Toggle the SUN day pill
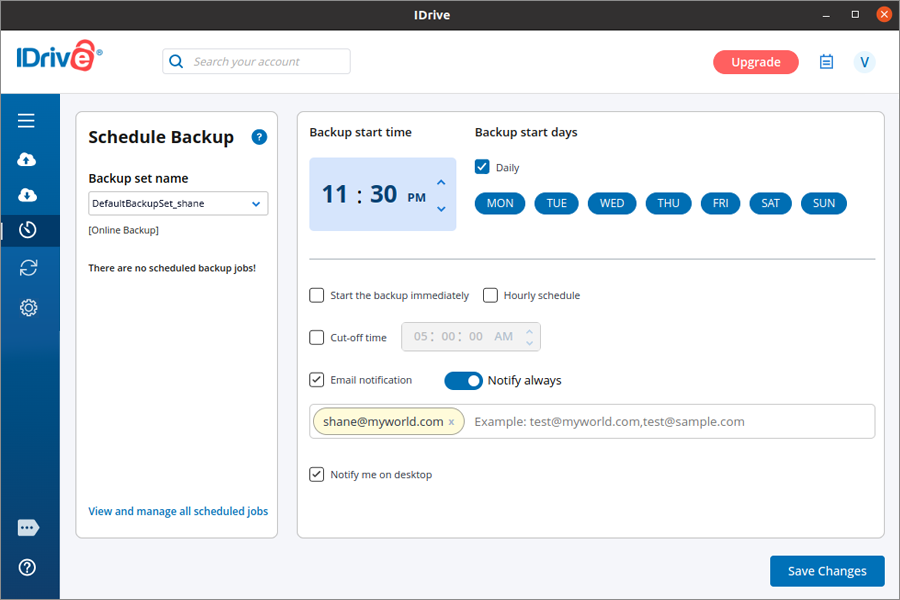900x600 pixels. pos(823,203)
